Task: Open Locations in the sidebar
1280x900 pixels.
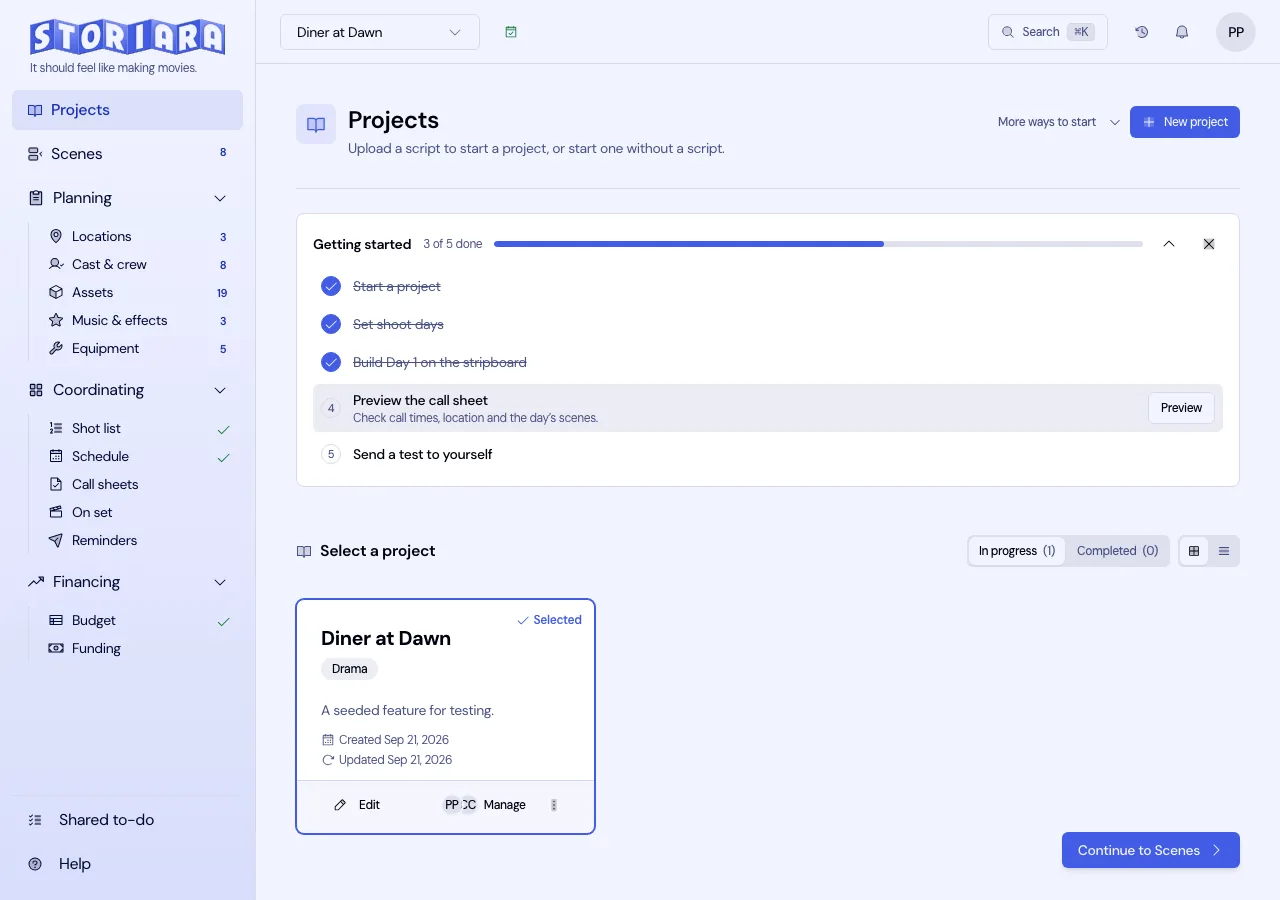Action: click(x=138, y=236)
